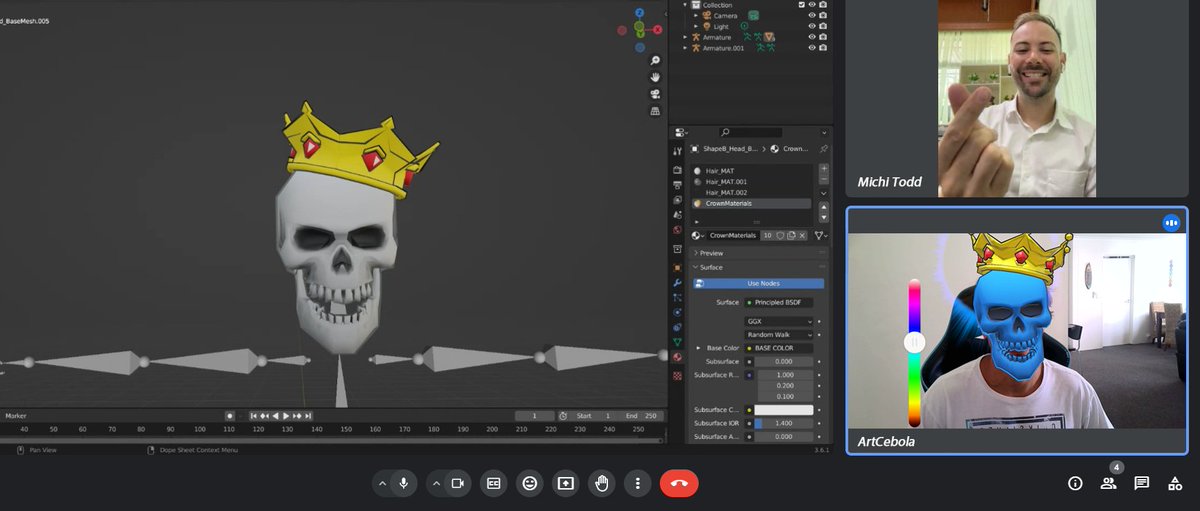
Task: Open video settings chevron in call bar
Action: pos(436,483)
